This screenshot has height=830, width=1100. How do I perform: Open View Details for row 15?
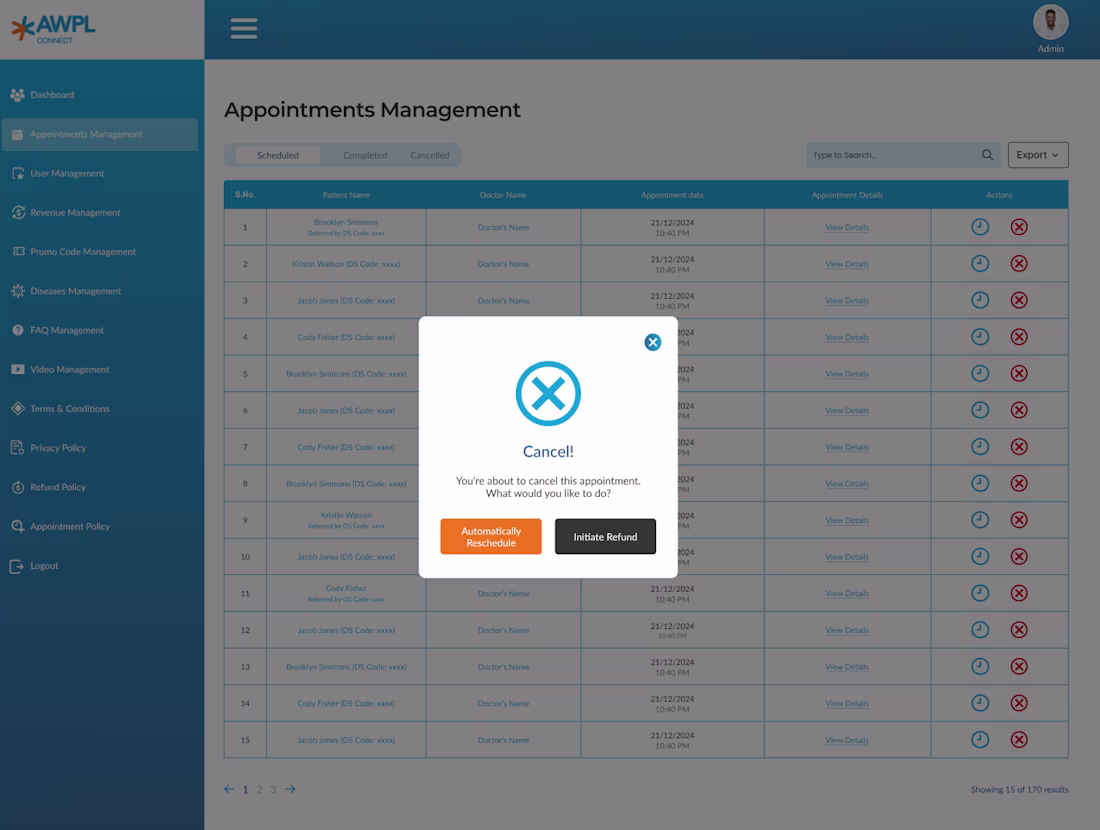(847, 740)
